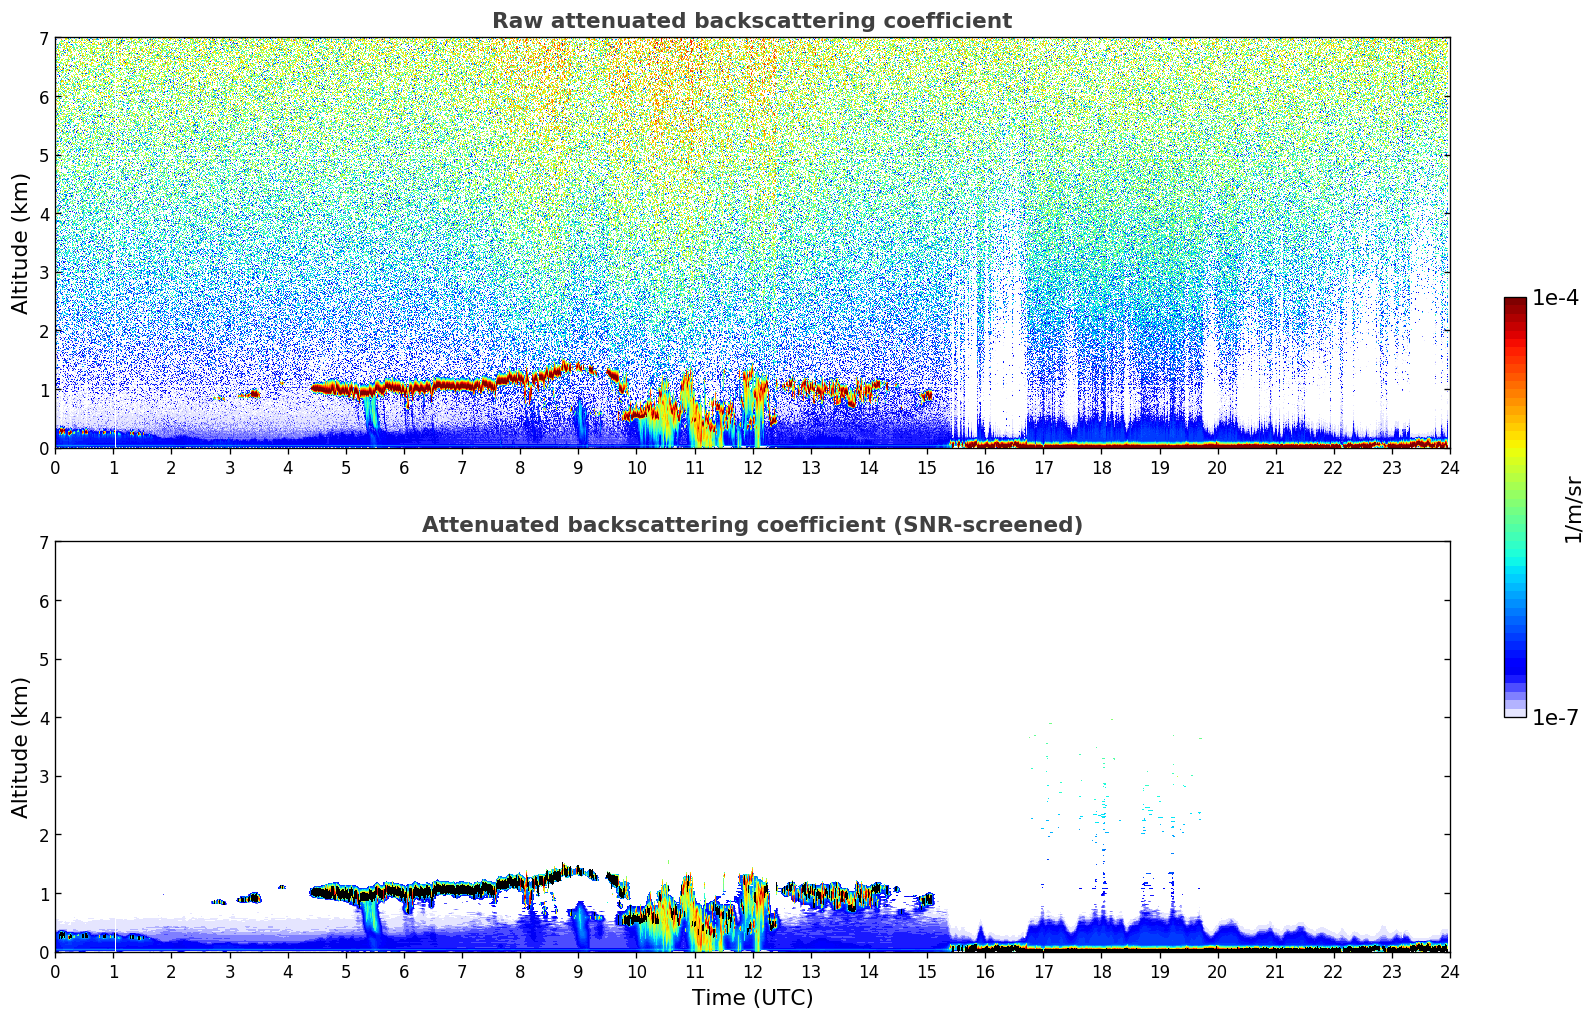This screenshot has height=1020, width=1595.
Task: Click altitude tick '4' on the SNR-screened plot
Action: (x=43, y=718)
